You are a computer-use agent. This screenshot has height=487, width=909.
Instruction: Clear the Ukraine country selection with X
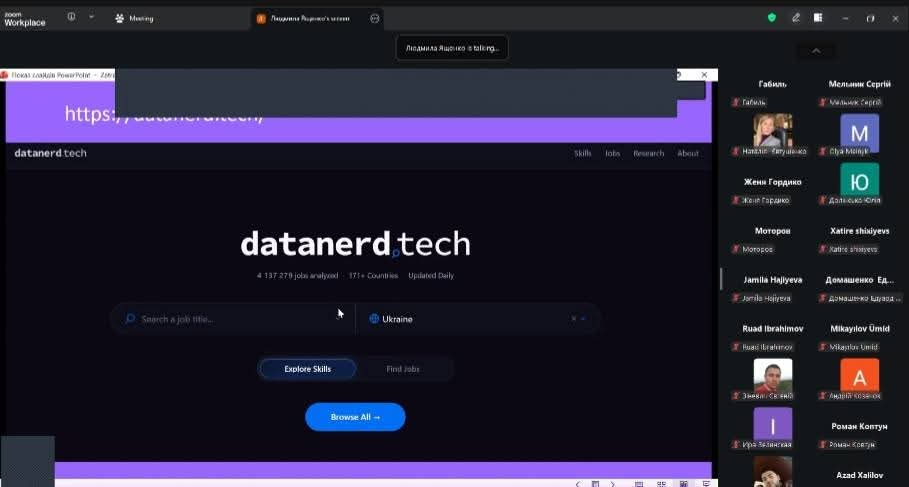pos(574,319)
